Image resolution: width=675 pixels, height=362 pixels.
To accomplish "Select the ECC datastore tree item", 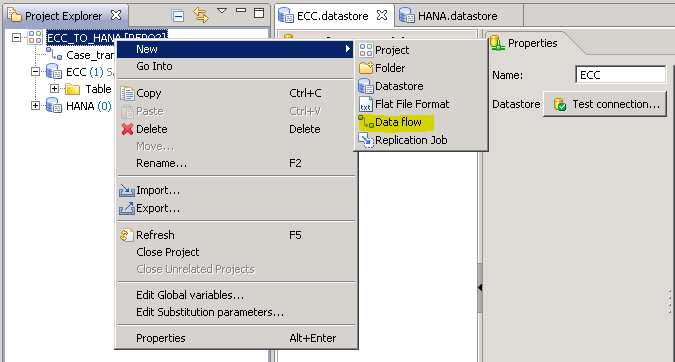I will [76, 72].
